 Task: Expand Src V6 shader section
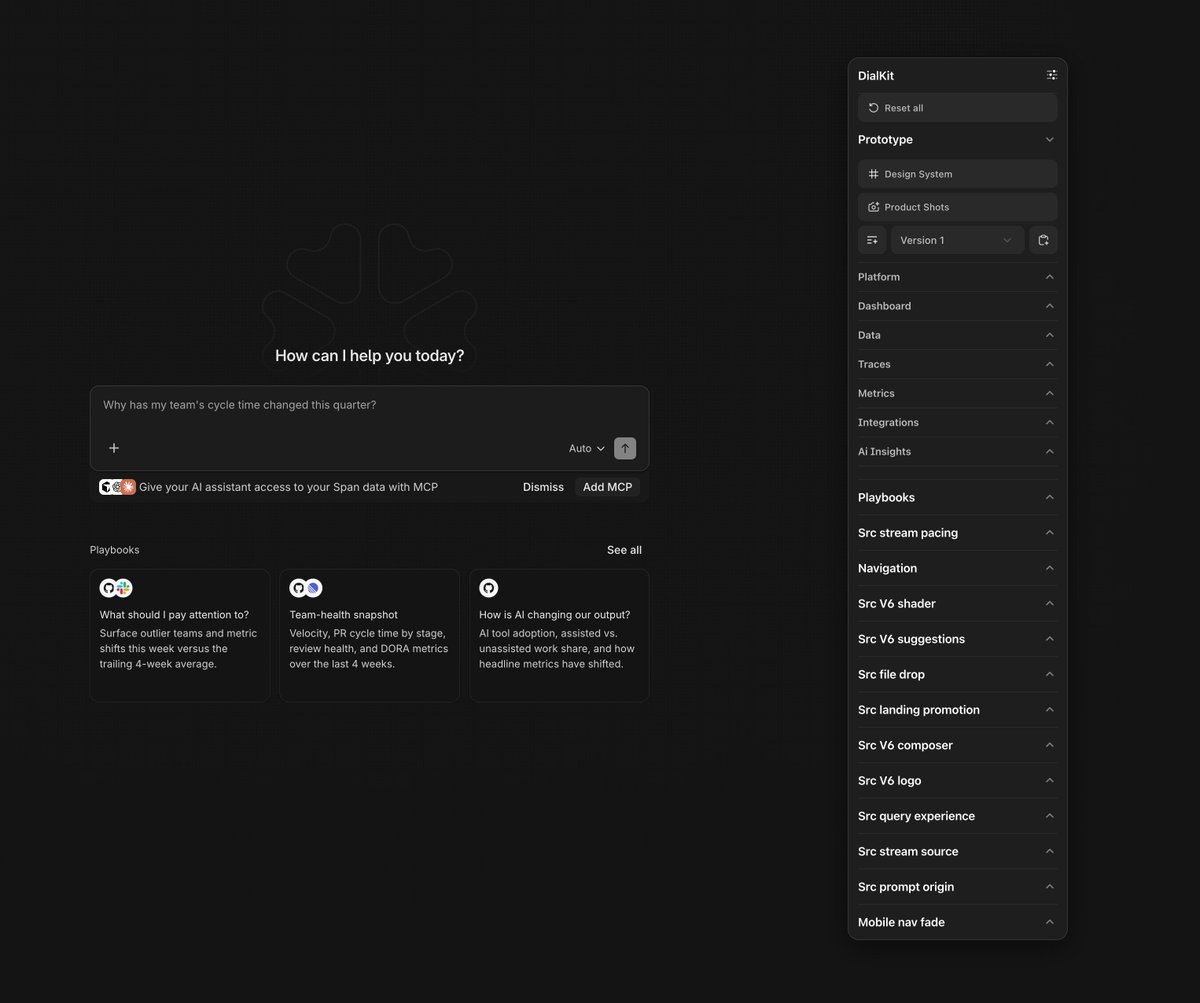(957, 603)
